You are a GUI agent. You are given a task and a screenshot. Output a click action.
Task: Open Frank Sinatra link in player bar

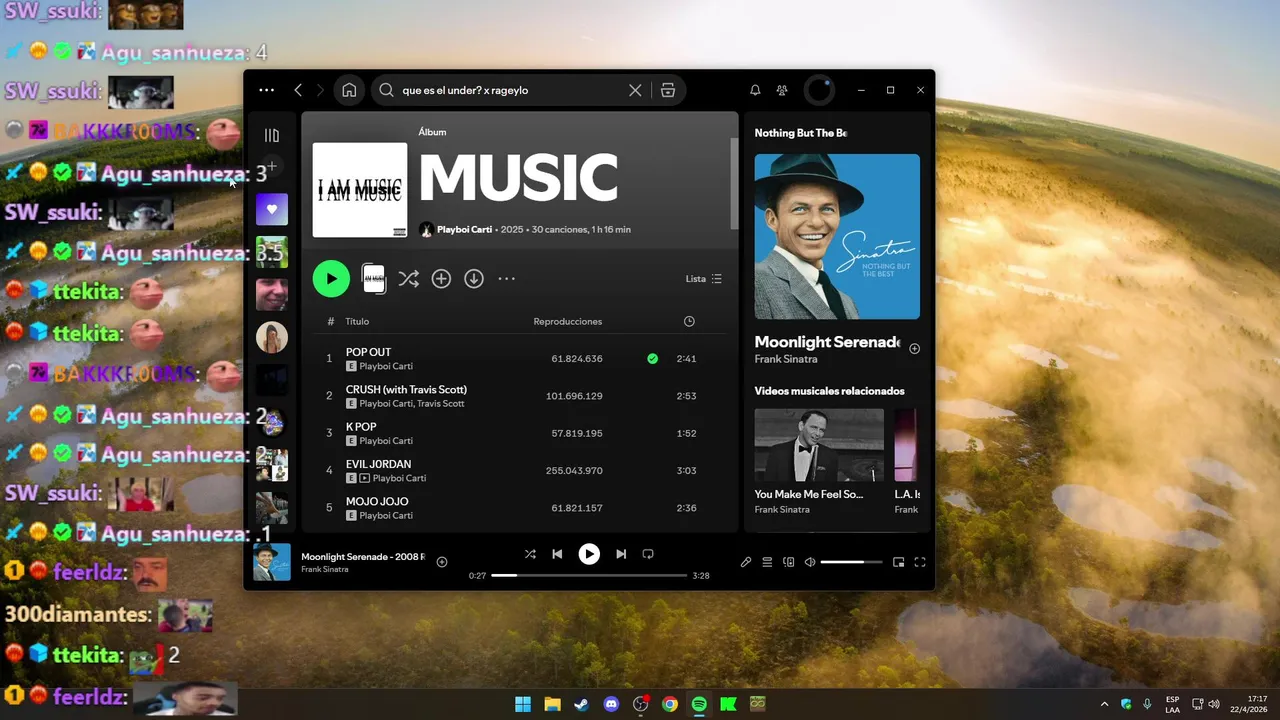click(325, 569)
